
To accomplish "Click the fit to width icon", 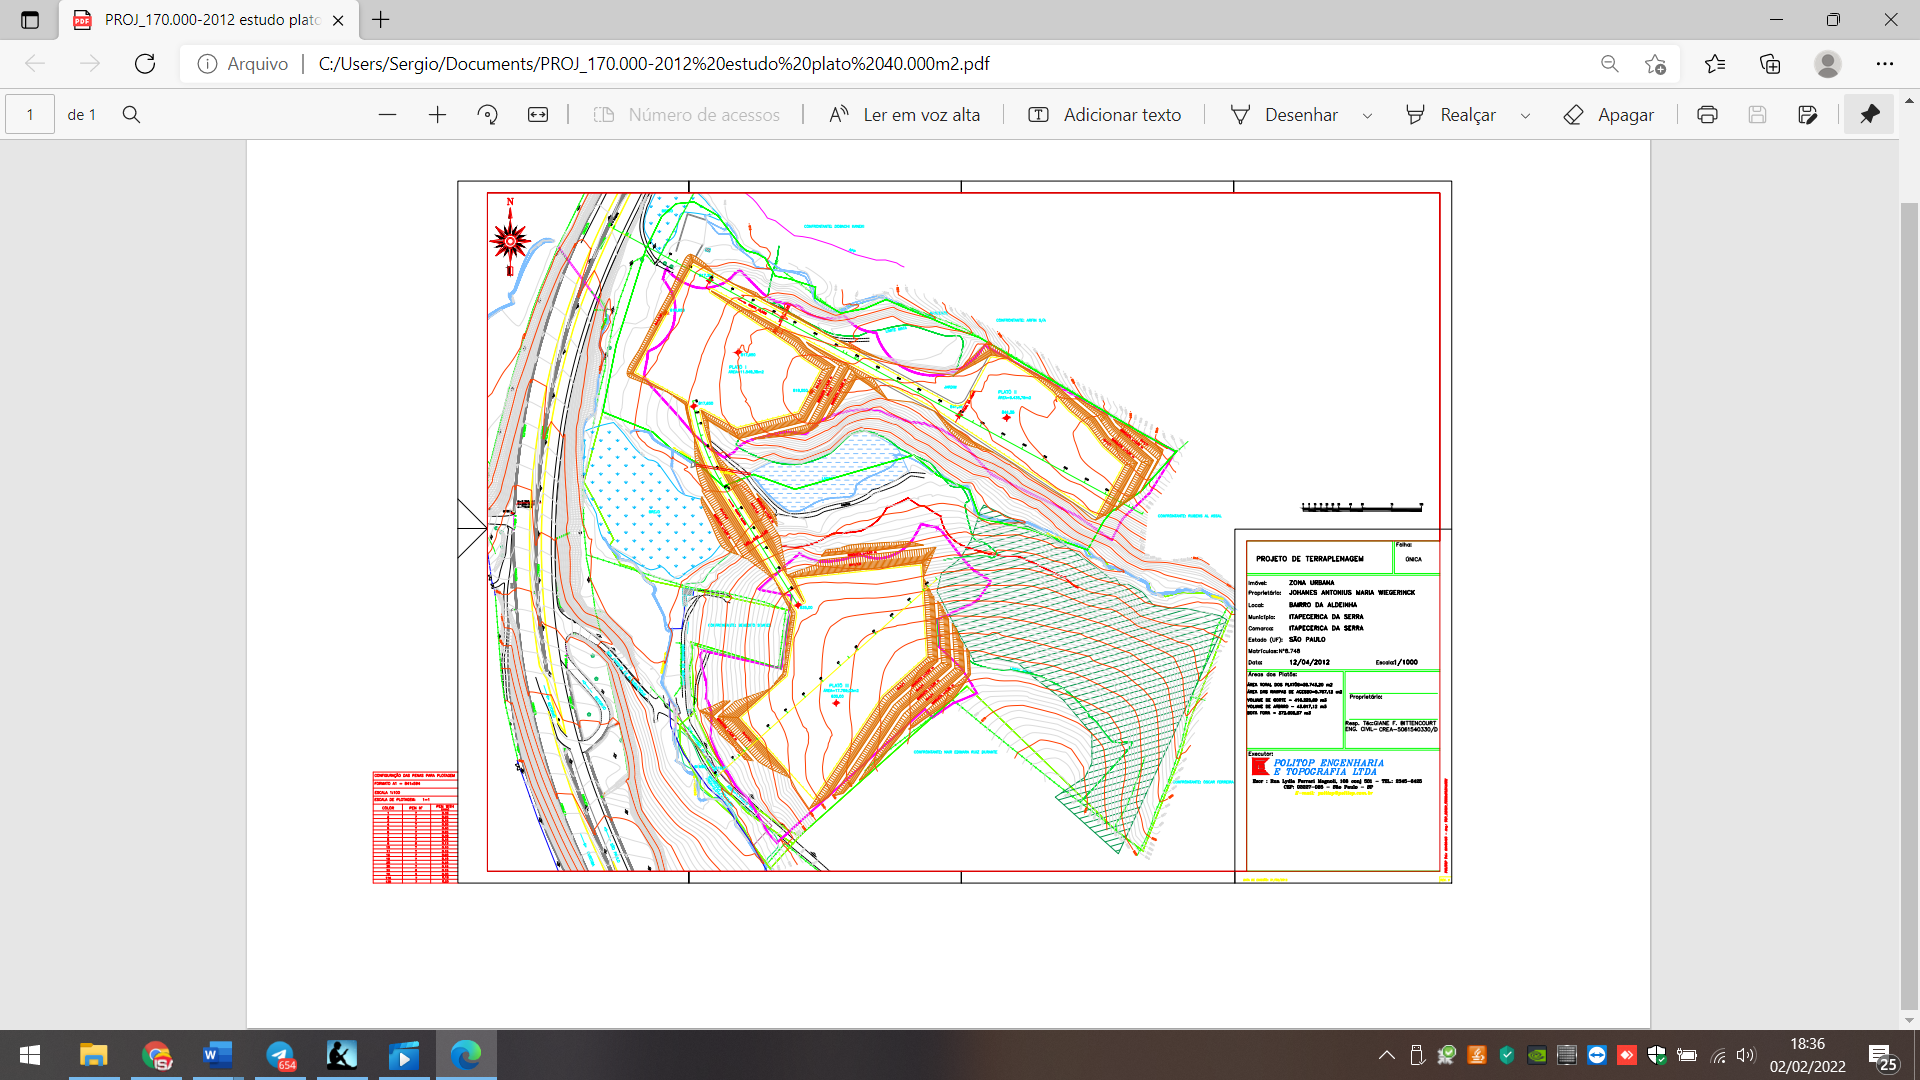I will click(538, 115).
